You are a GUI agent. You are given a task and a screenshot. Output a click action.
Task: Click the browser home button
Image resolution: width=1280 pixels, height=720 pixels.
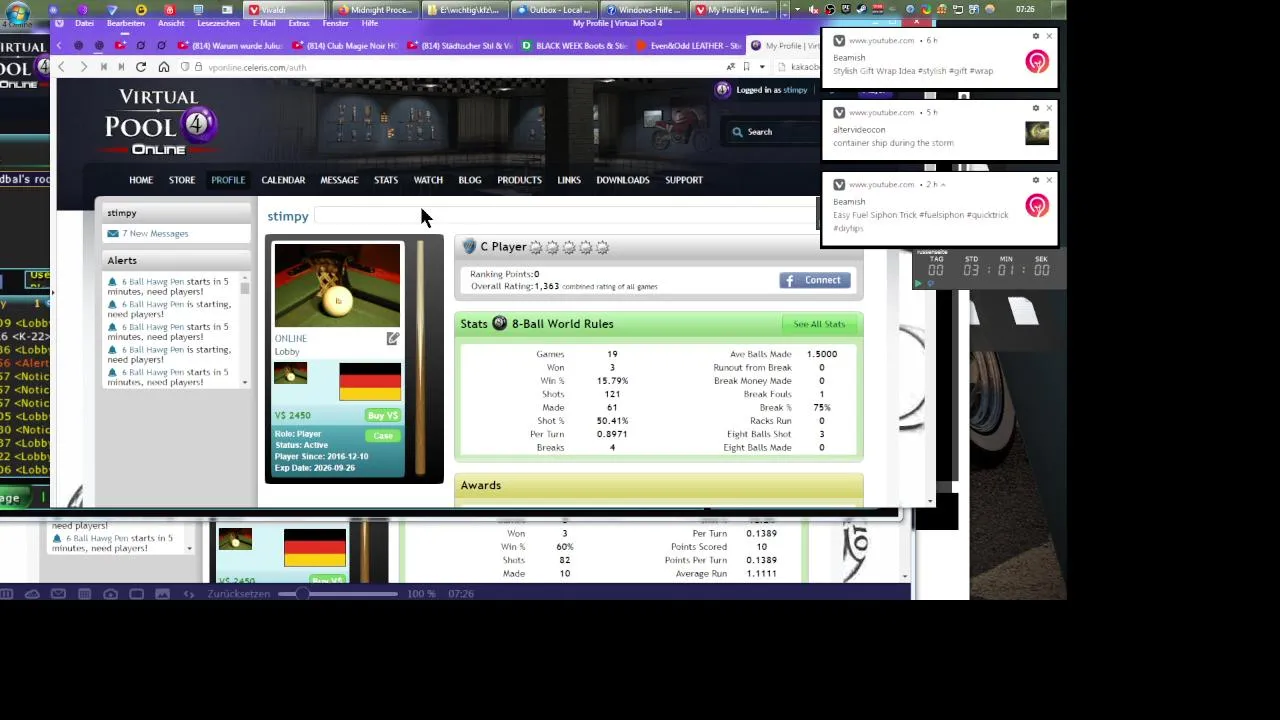(x=164, y=67)
